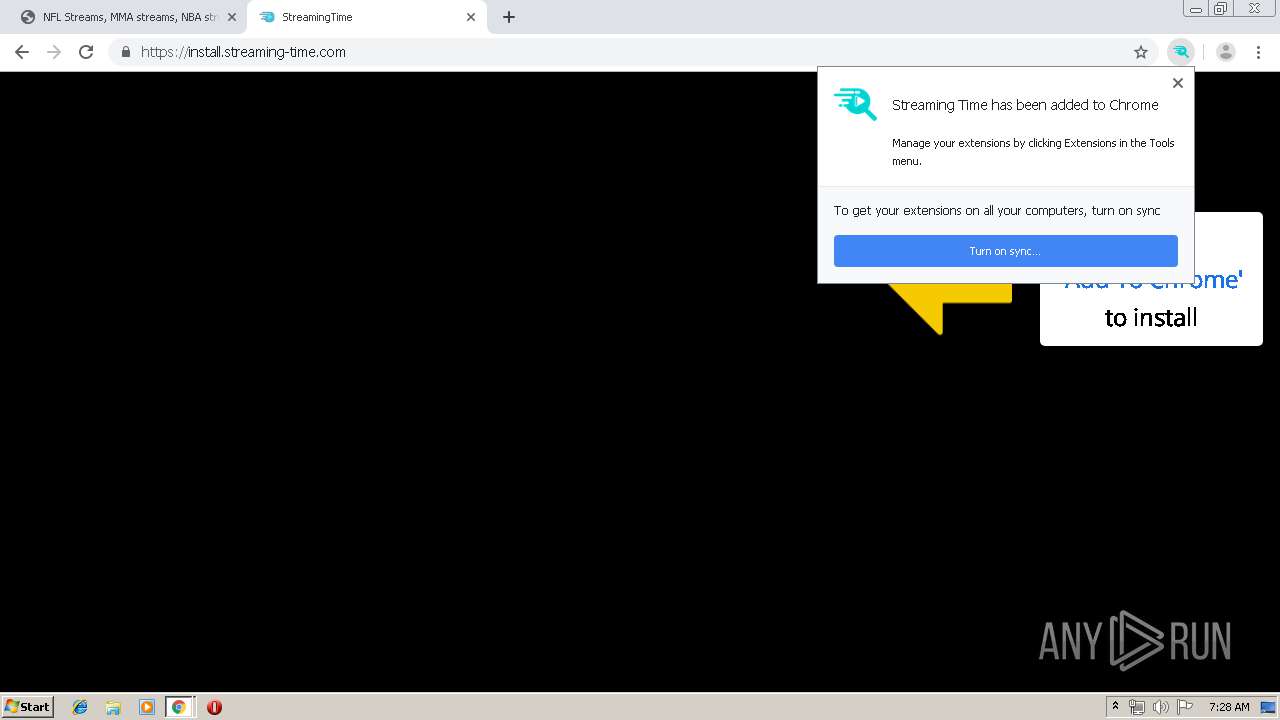Open Windows Explorer folder in taskbar
This screenshot has width=1280, height=720.
[113, 707]
